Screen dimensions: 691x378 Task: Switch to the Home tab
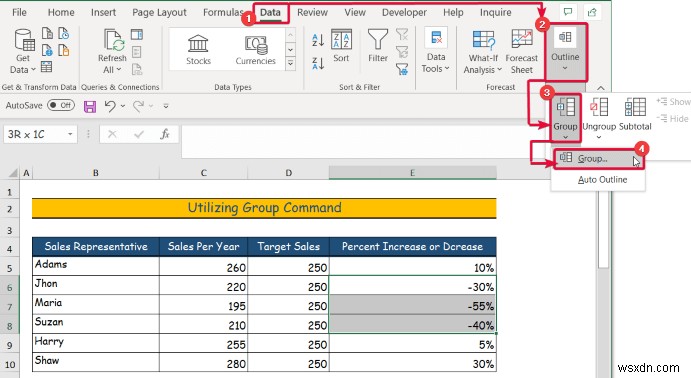(61, 12)
